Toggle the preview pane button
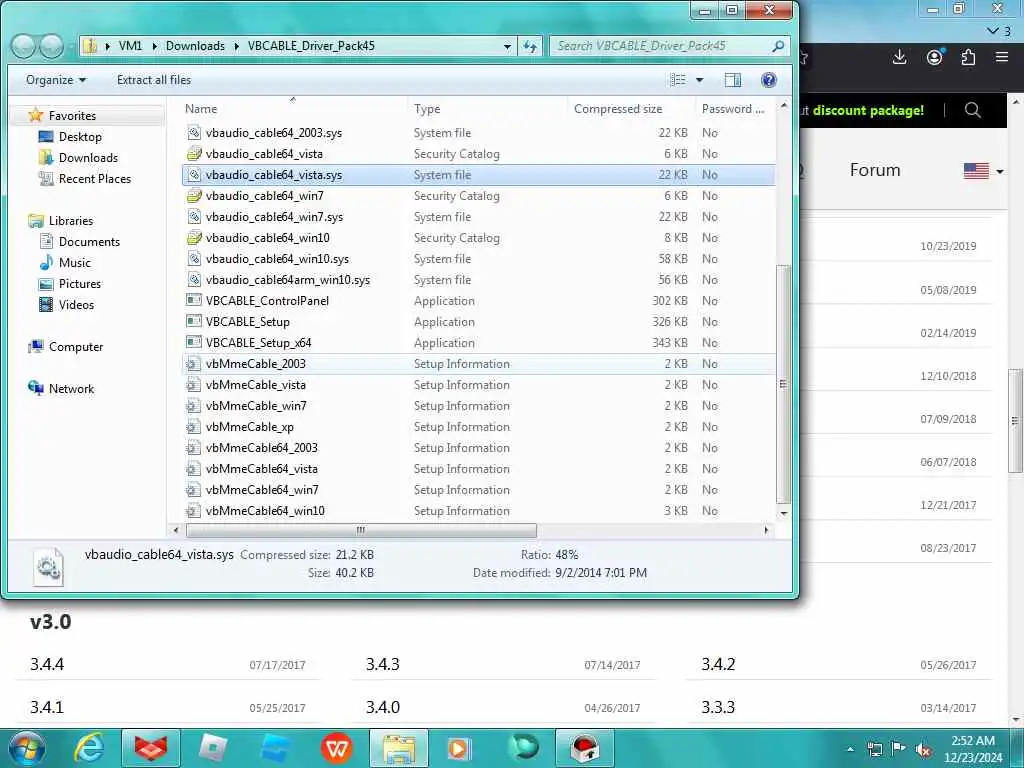The width and height of the screenshot is (1024, 768). pos(733,80)
